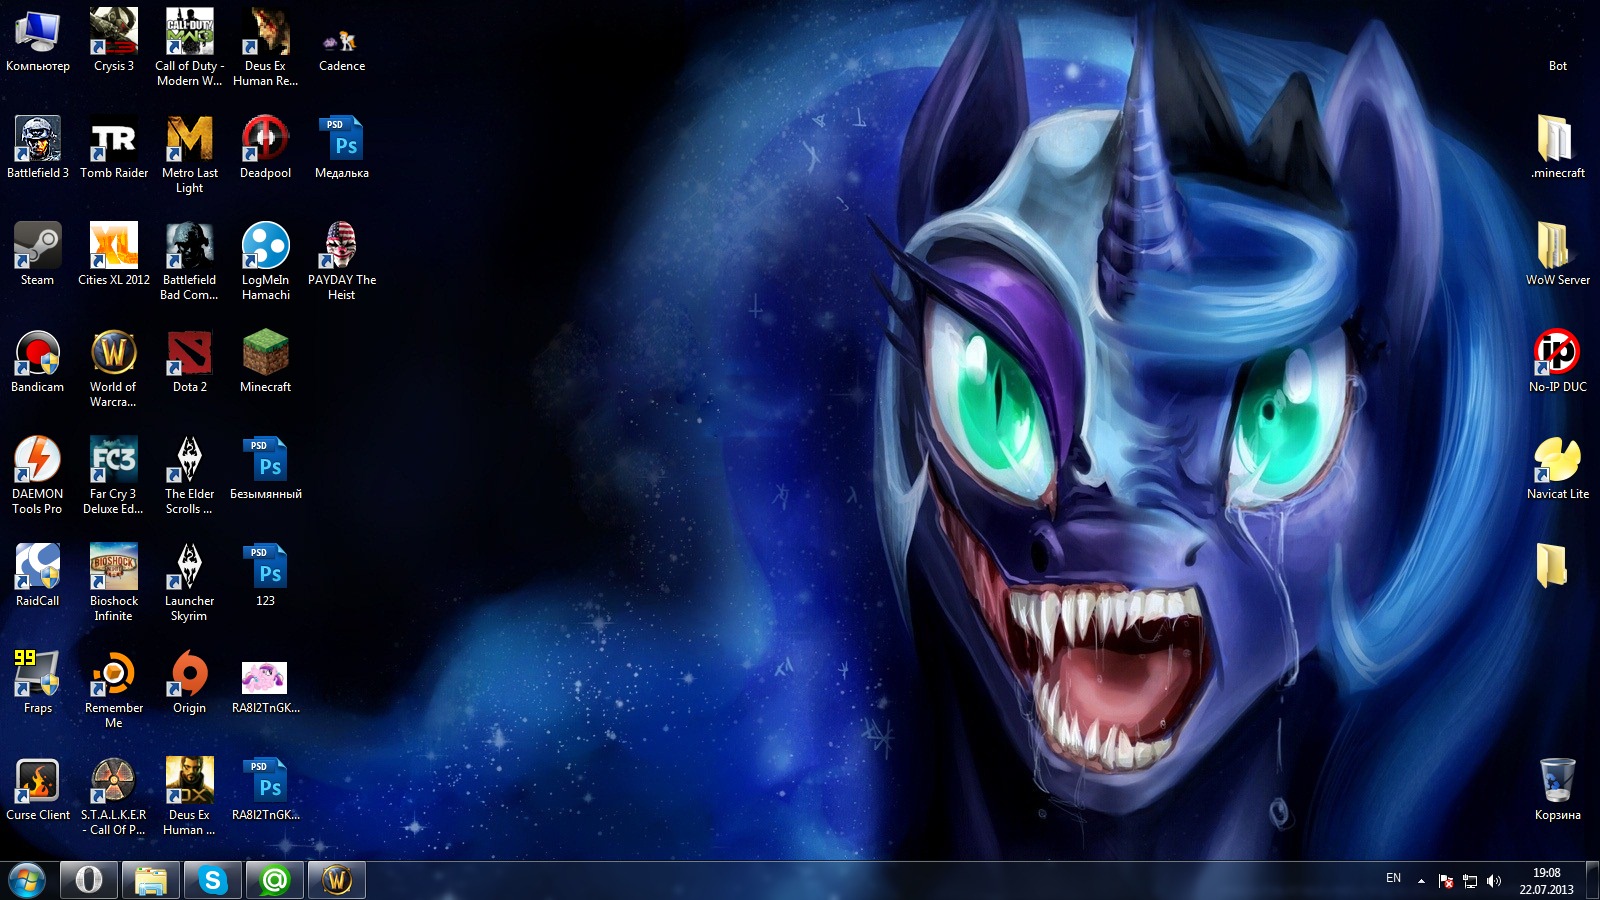Viewport: 1600px width, 900px height.
Task: Click the EN language indicator
Action: coord(1393,878)
